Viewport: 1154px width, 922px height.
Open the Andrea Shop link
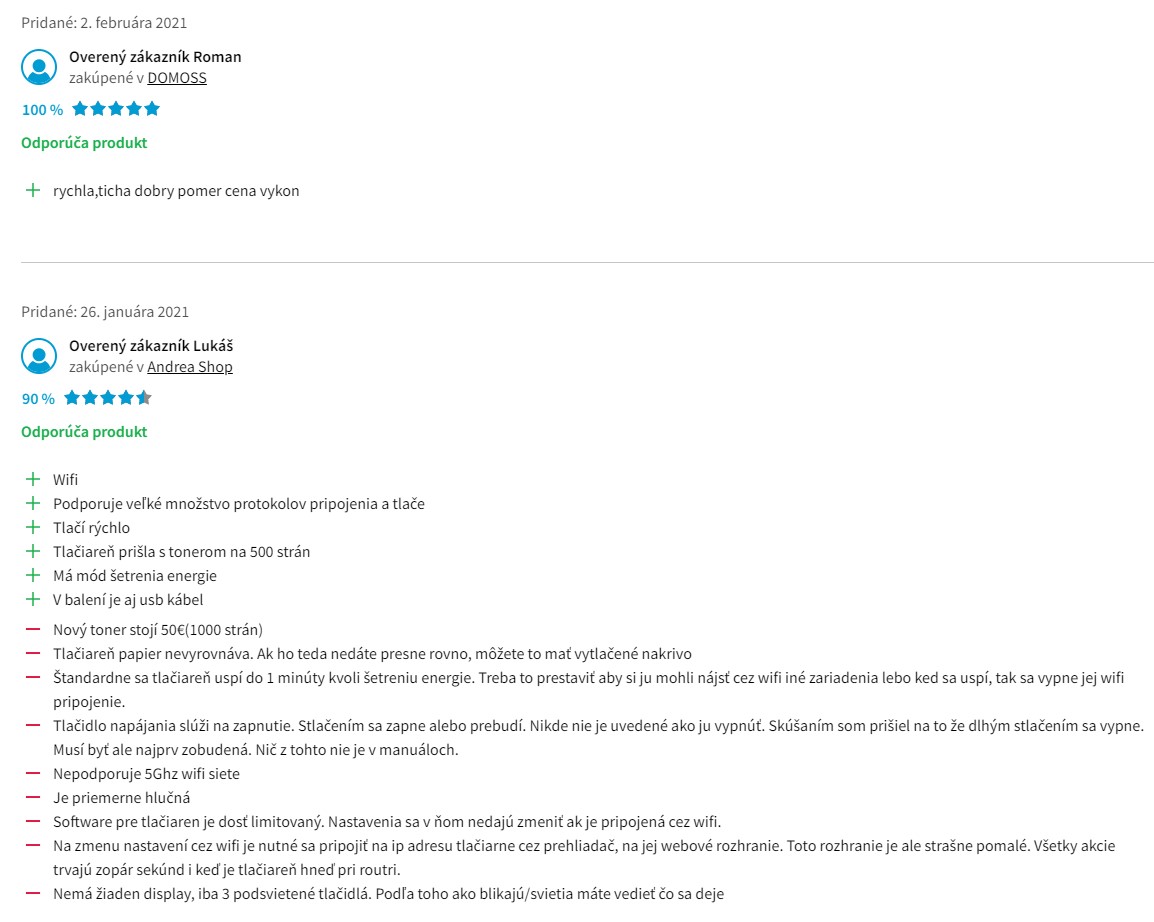click(190, 367)
